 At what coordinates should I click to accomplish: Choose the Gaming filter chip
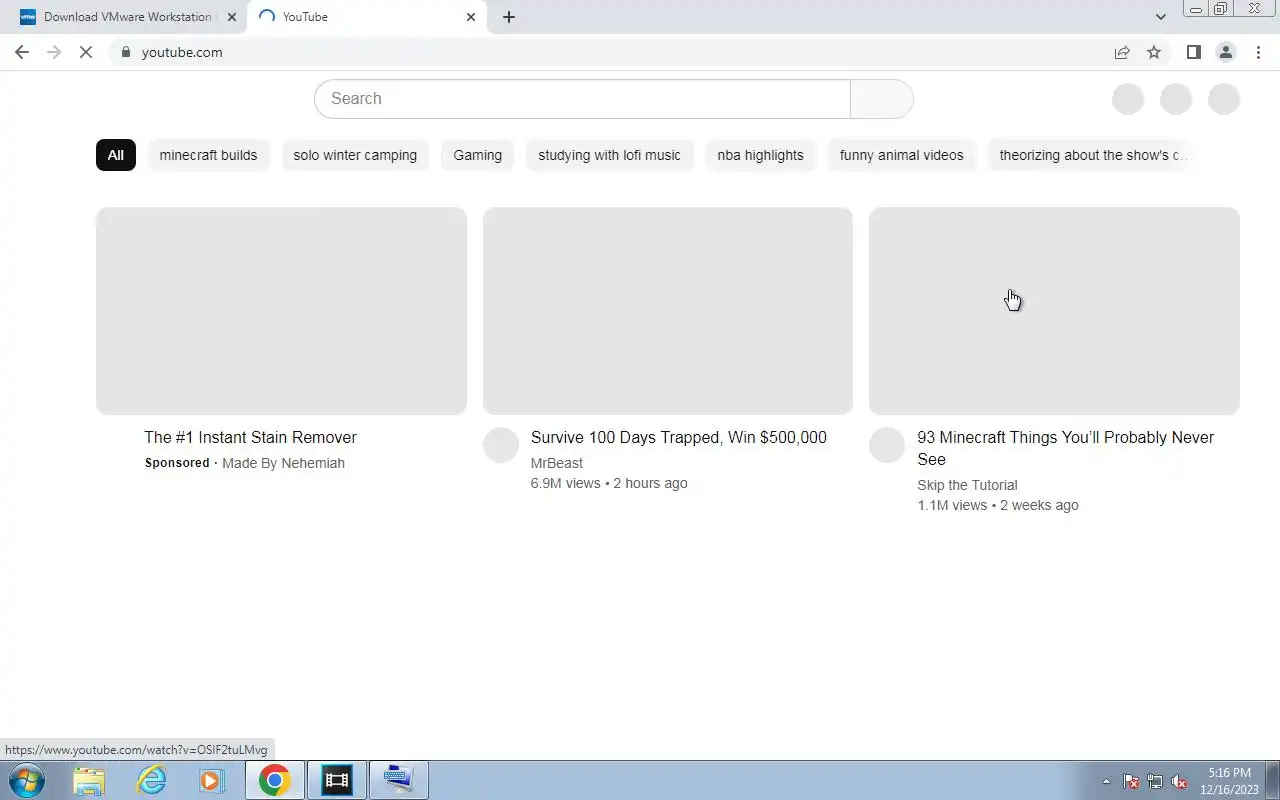click(x=477, y=155)
